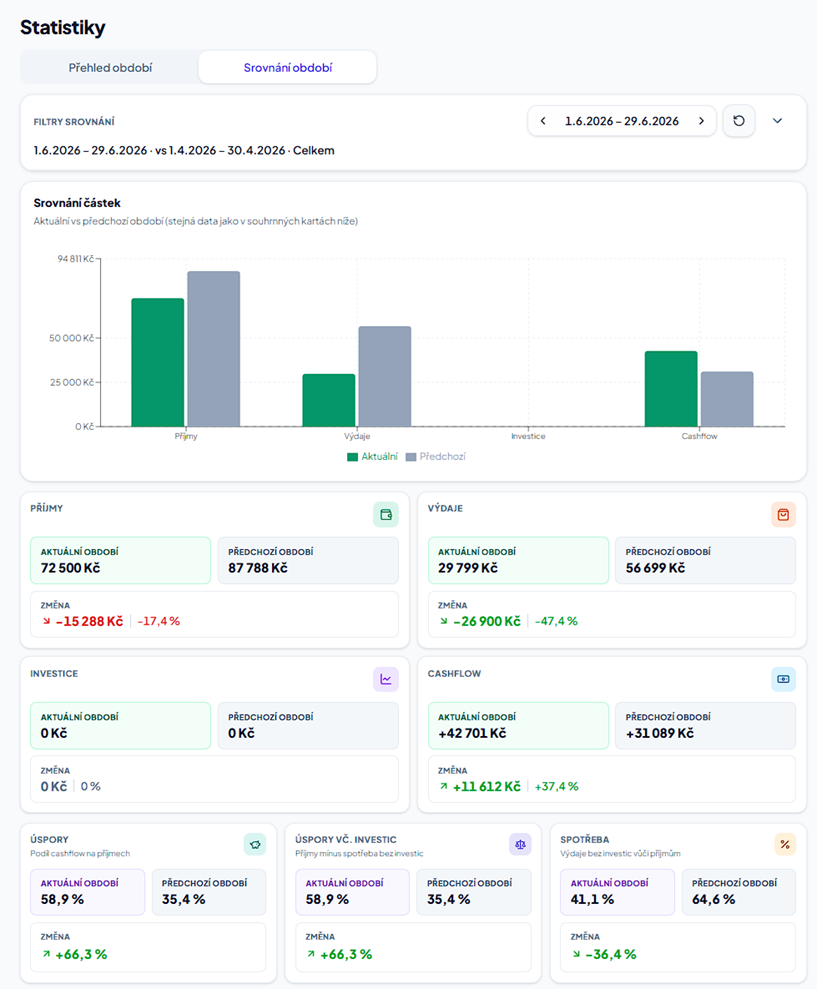
Task: Click the piggy bank icon in Úspory card
Action: [255, 844]
